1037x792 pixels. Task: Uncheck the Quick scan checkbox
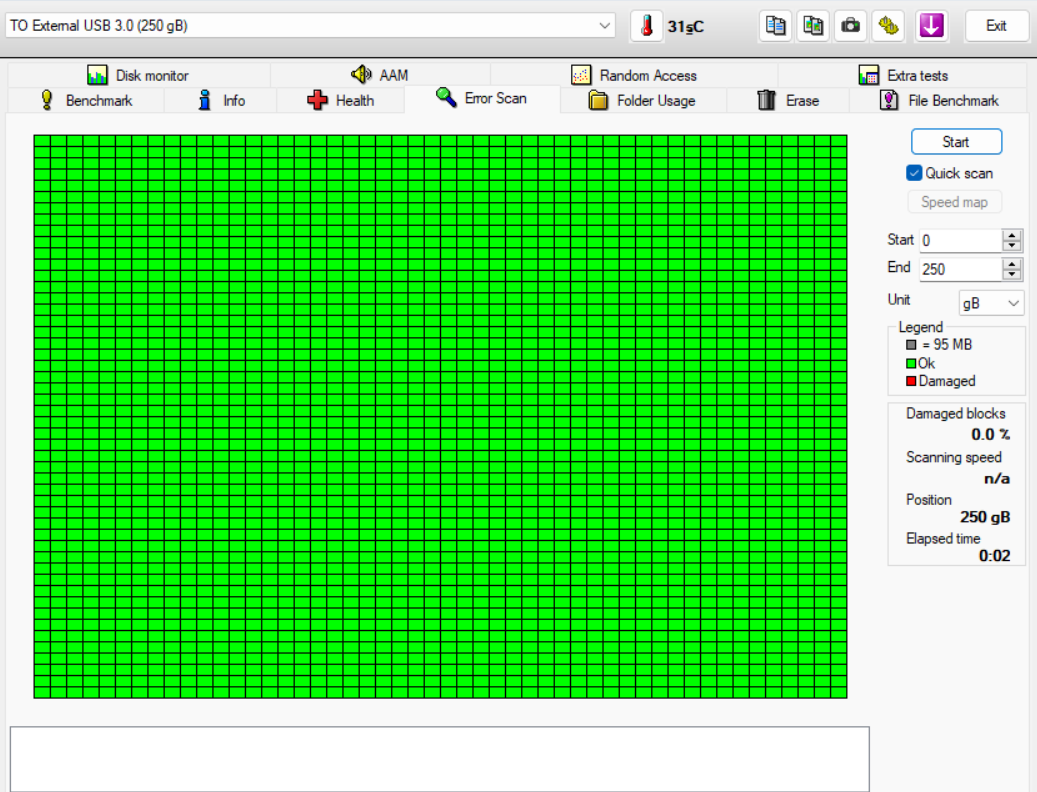pyautogui.click(x=914, y=173)
